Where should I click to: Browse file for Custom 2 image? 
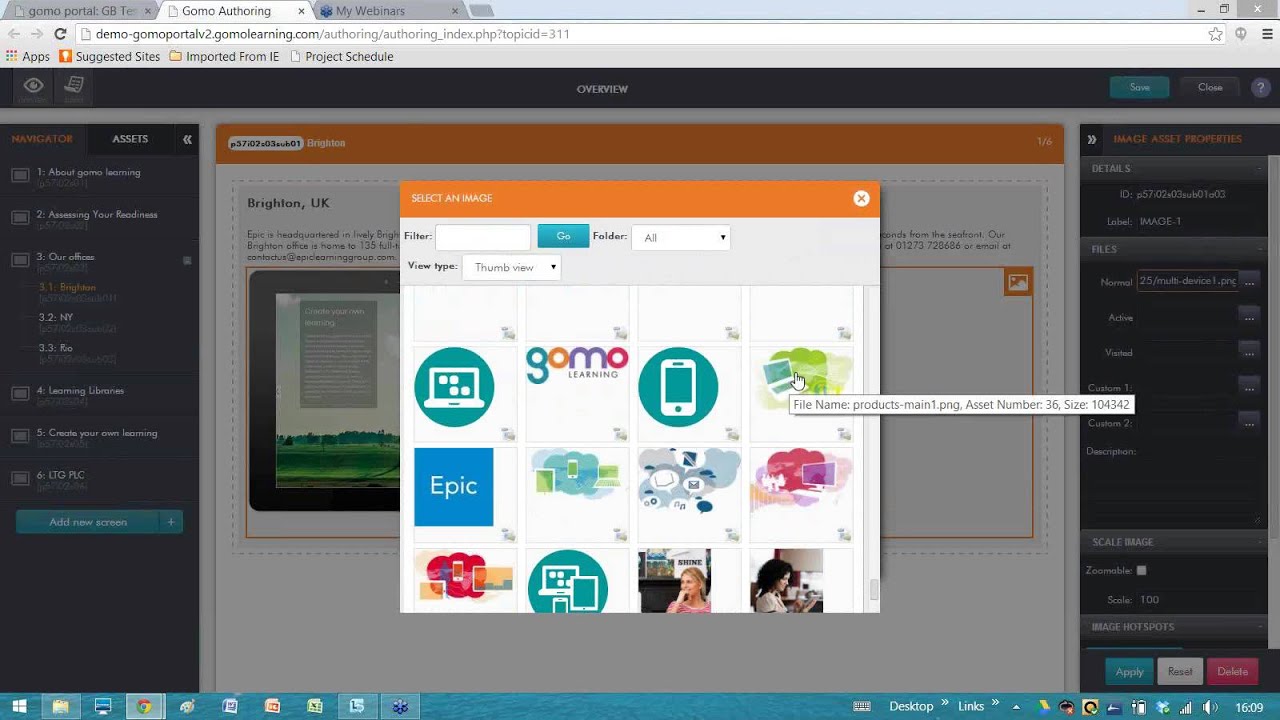pyautogui.click(x=1249, y=423)
